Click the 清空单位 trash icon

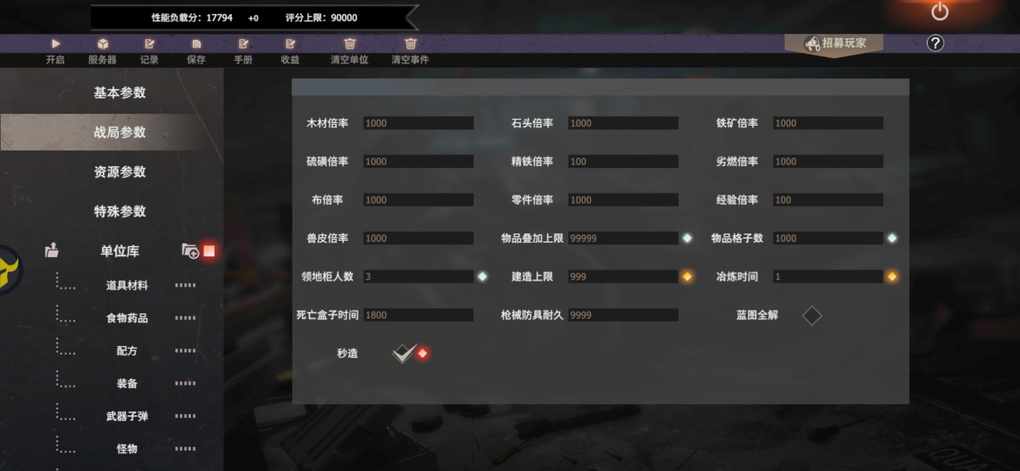coord(349,44)
